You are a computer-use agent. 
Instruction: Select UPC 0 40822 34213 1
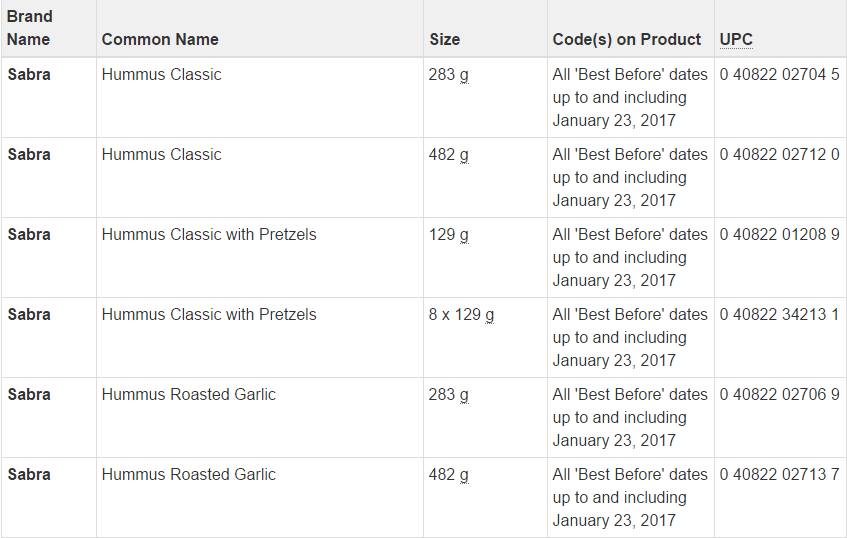click(779, 314)
